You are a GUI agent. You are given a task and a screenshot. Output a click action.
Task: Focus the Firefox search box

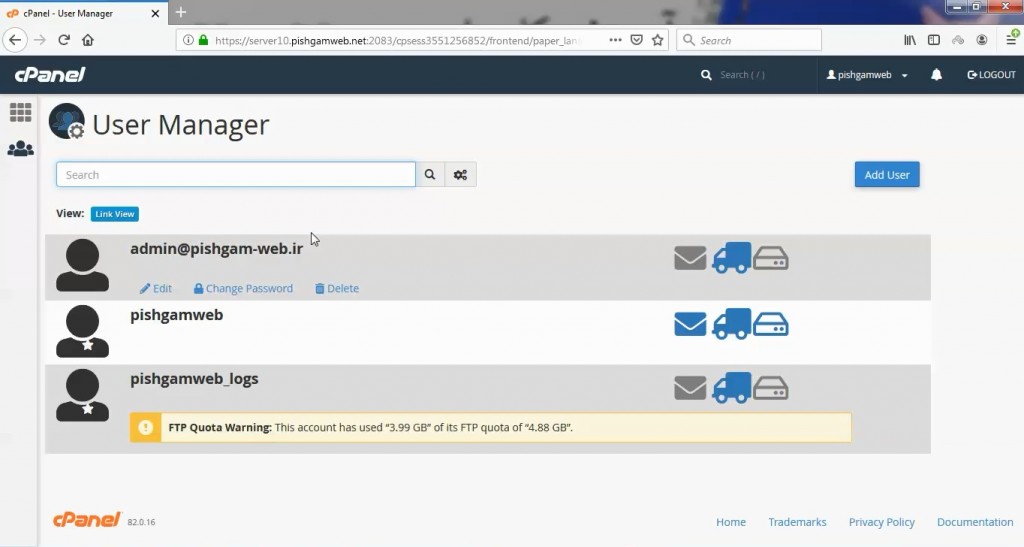(x=749, y=40)
